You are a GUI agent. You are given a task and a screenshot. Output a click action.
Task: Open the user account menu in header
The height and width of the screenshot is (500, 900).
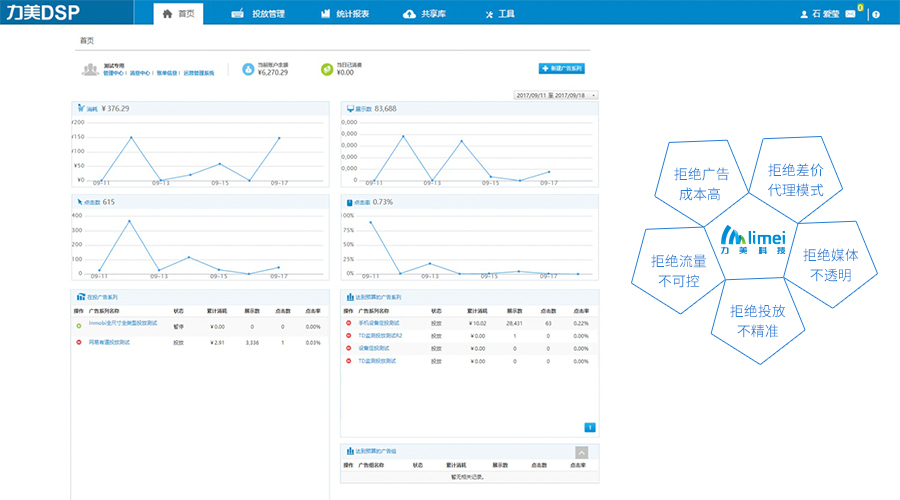(x=820, y=14)
